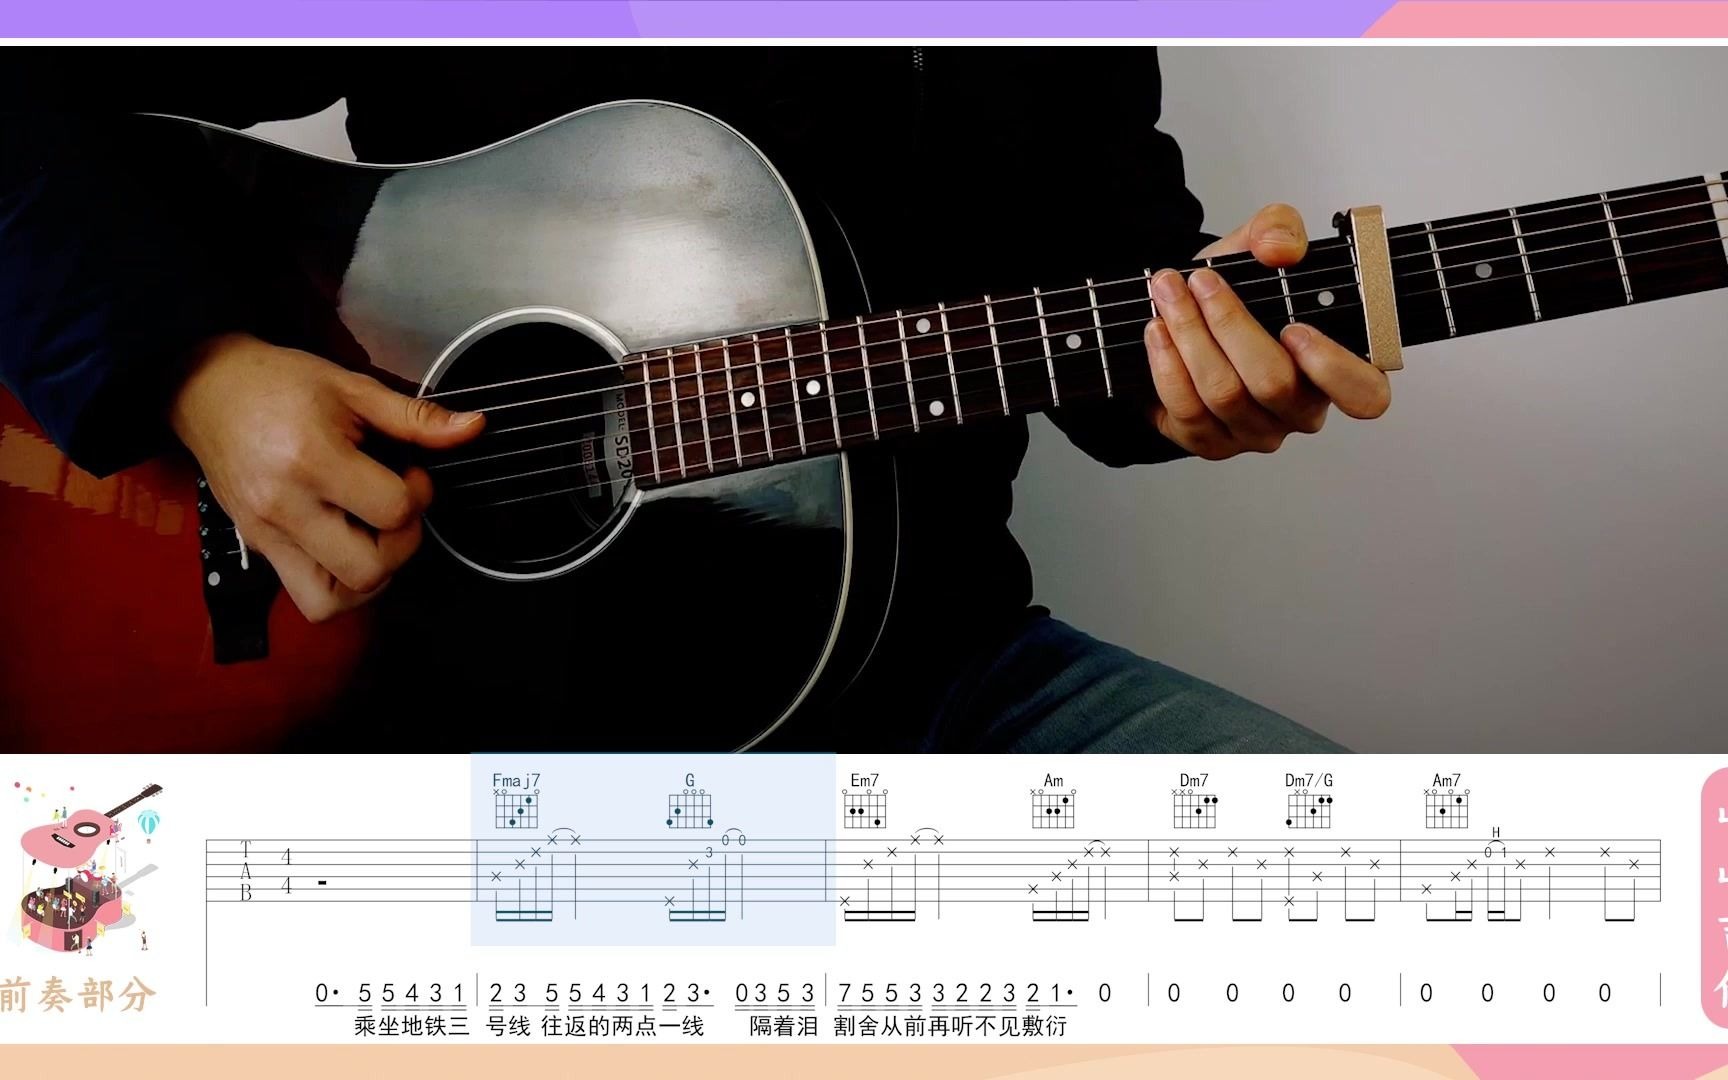This screenshot has width=1728, height=1080.
Task: Select the chord name label Dm7/G
Action: coord(1309,780)
